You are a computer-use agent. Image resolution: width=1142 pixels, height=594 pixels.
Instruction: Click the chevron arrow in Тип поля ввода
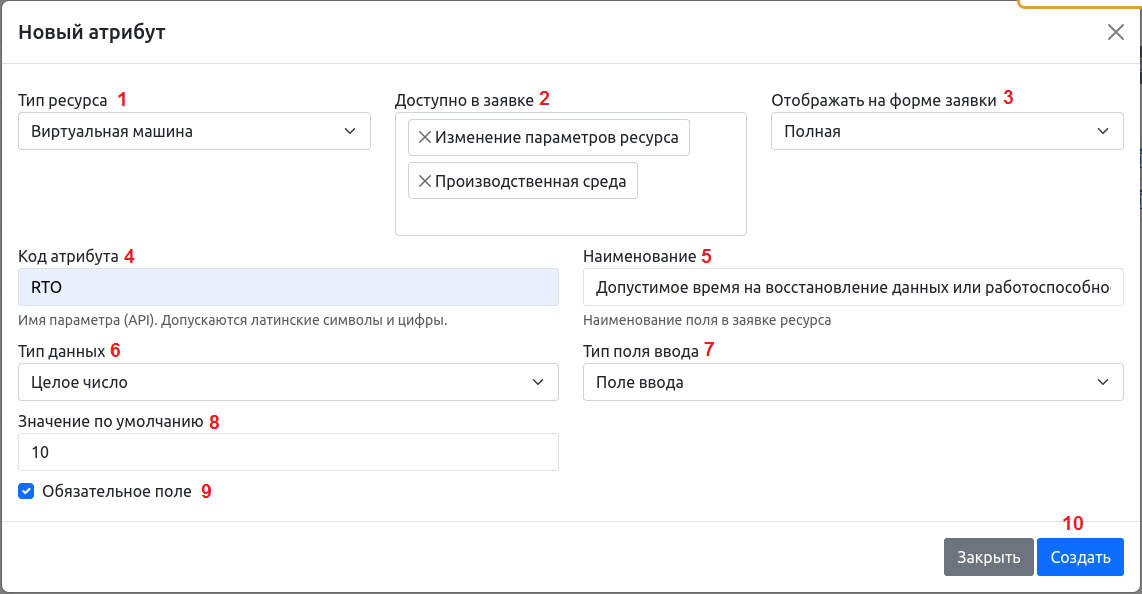point(1103,382)
